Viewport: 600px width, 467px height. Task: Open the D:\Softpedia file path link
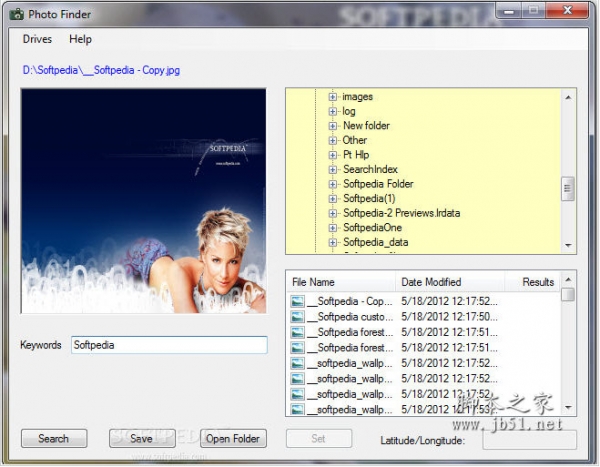[101, 70]
